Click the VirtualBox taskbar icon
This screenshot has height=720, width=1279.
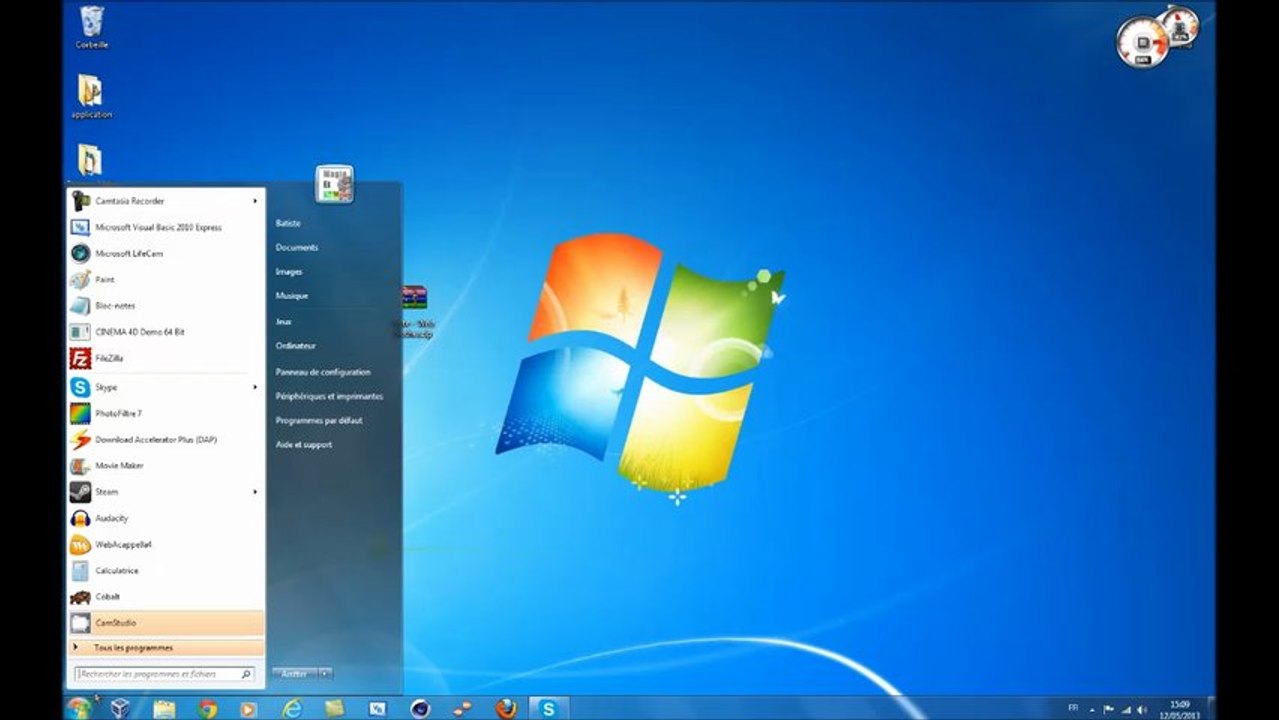pyautogui.click(x=121, y=708)
